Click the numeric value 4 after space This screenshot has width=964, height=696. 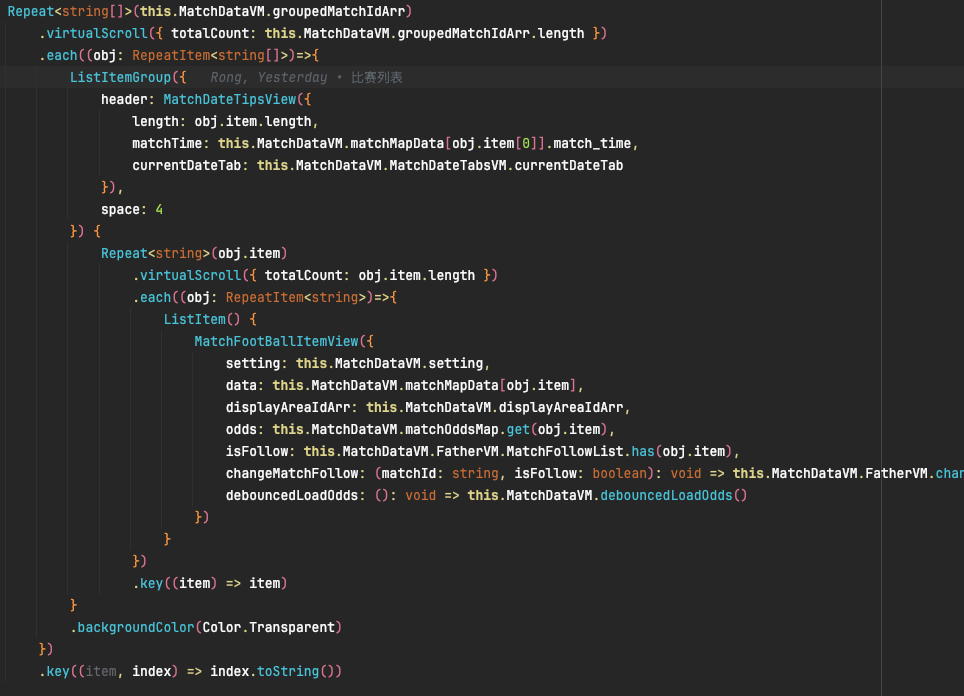tap(159, 210)
